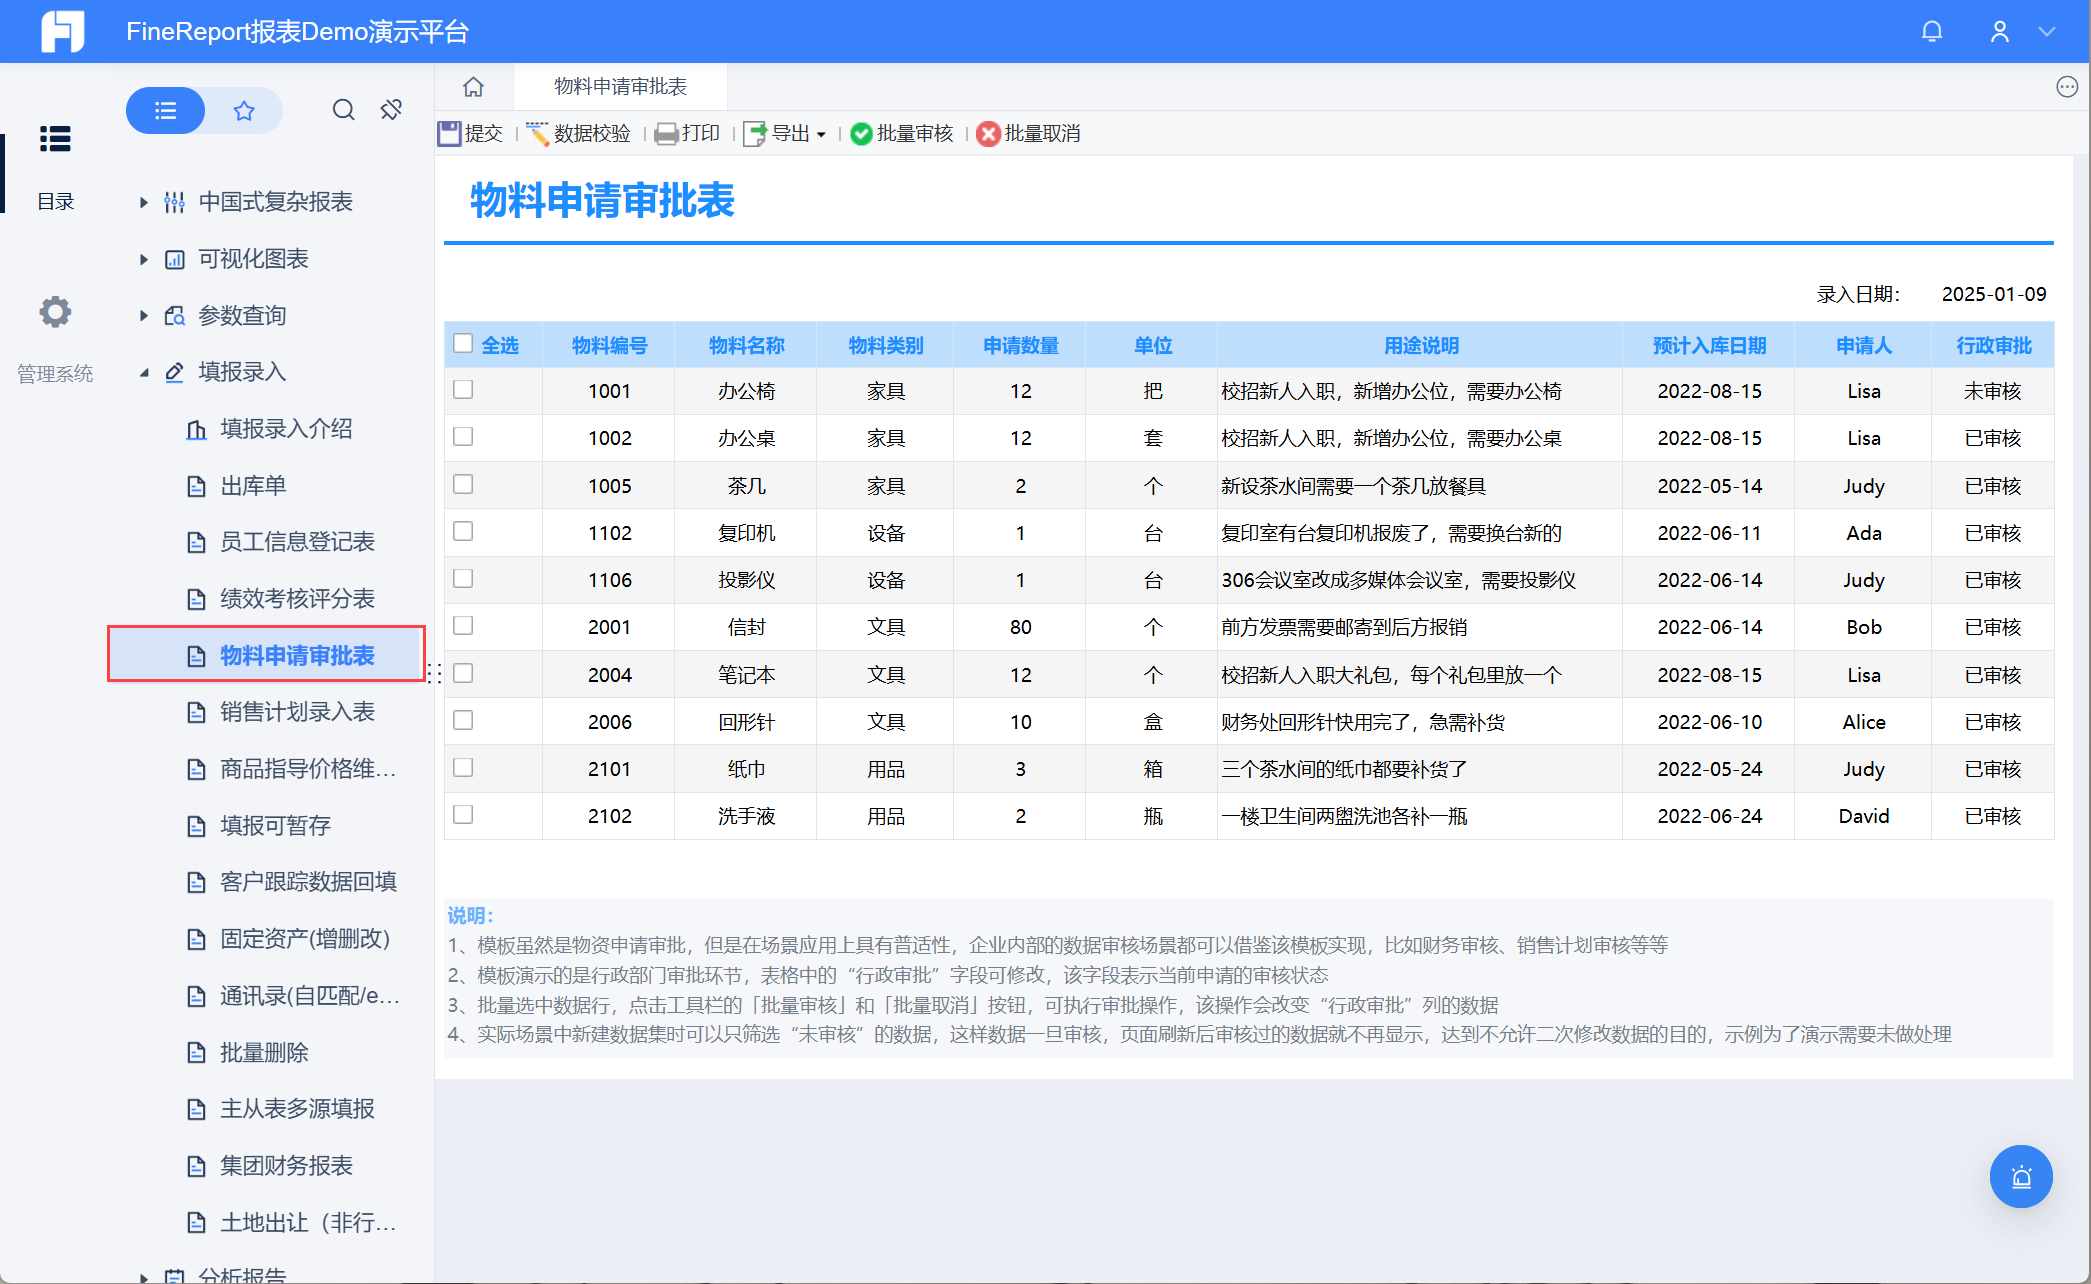Click the sidebar search magnifier icon
Viewport: 2091px width, 1284px height.
(343, 110)
